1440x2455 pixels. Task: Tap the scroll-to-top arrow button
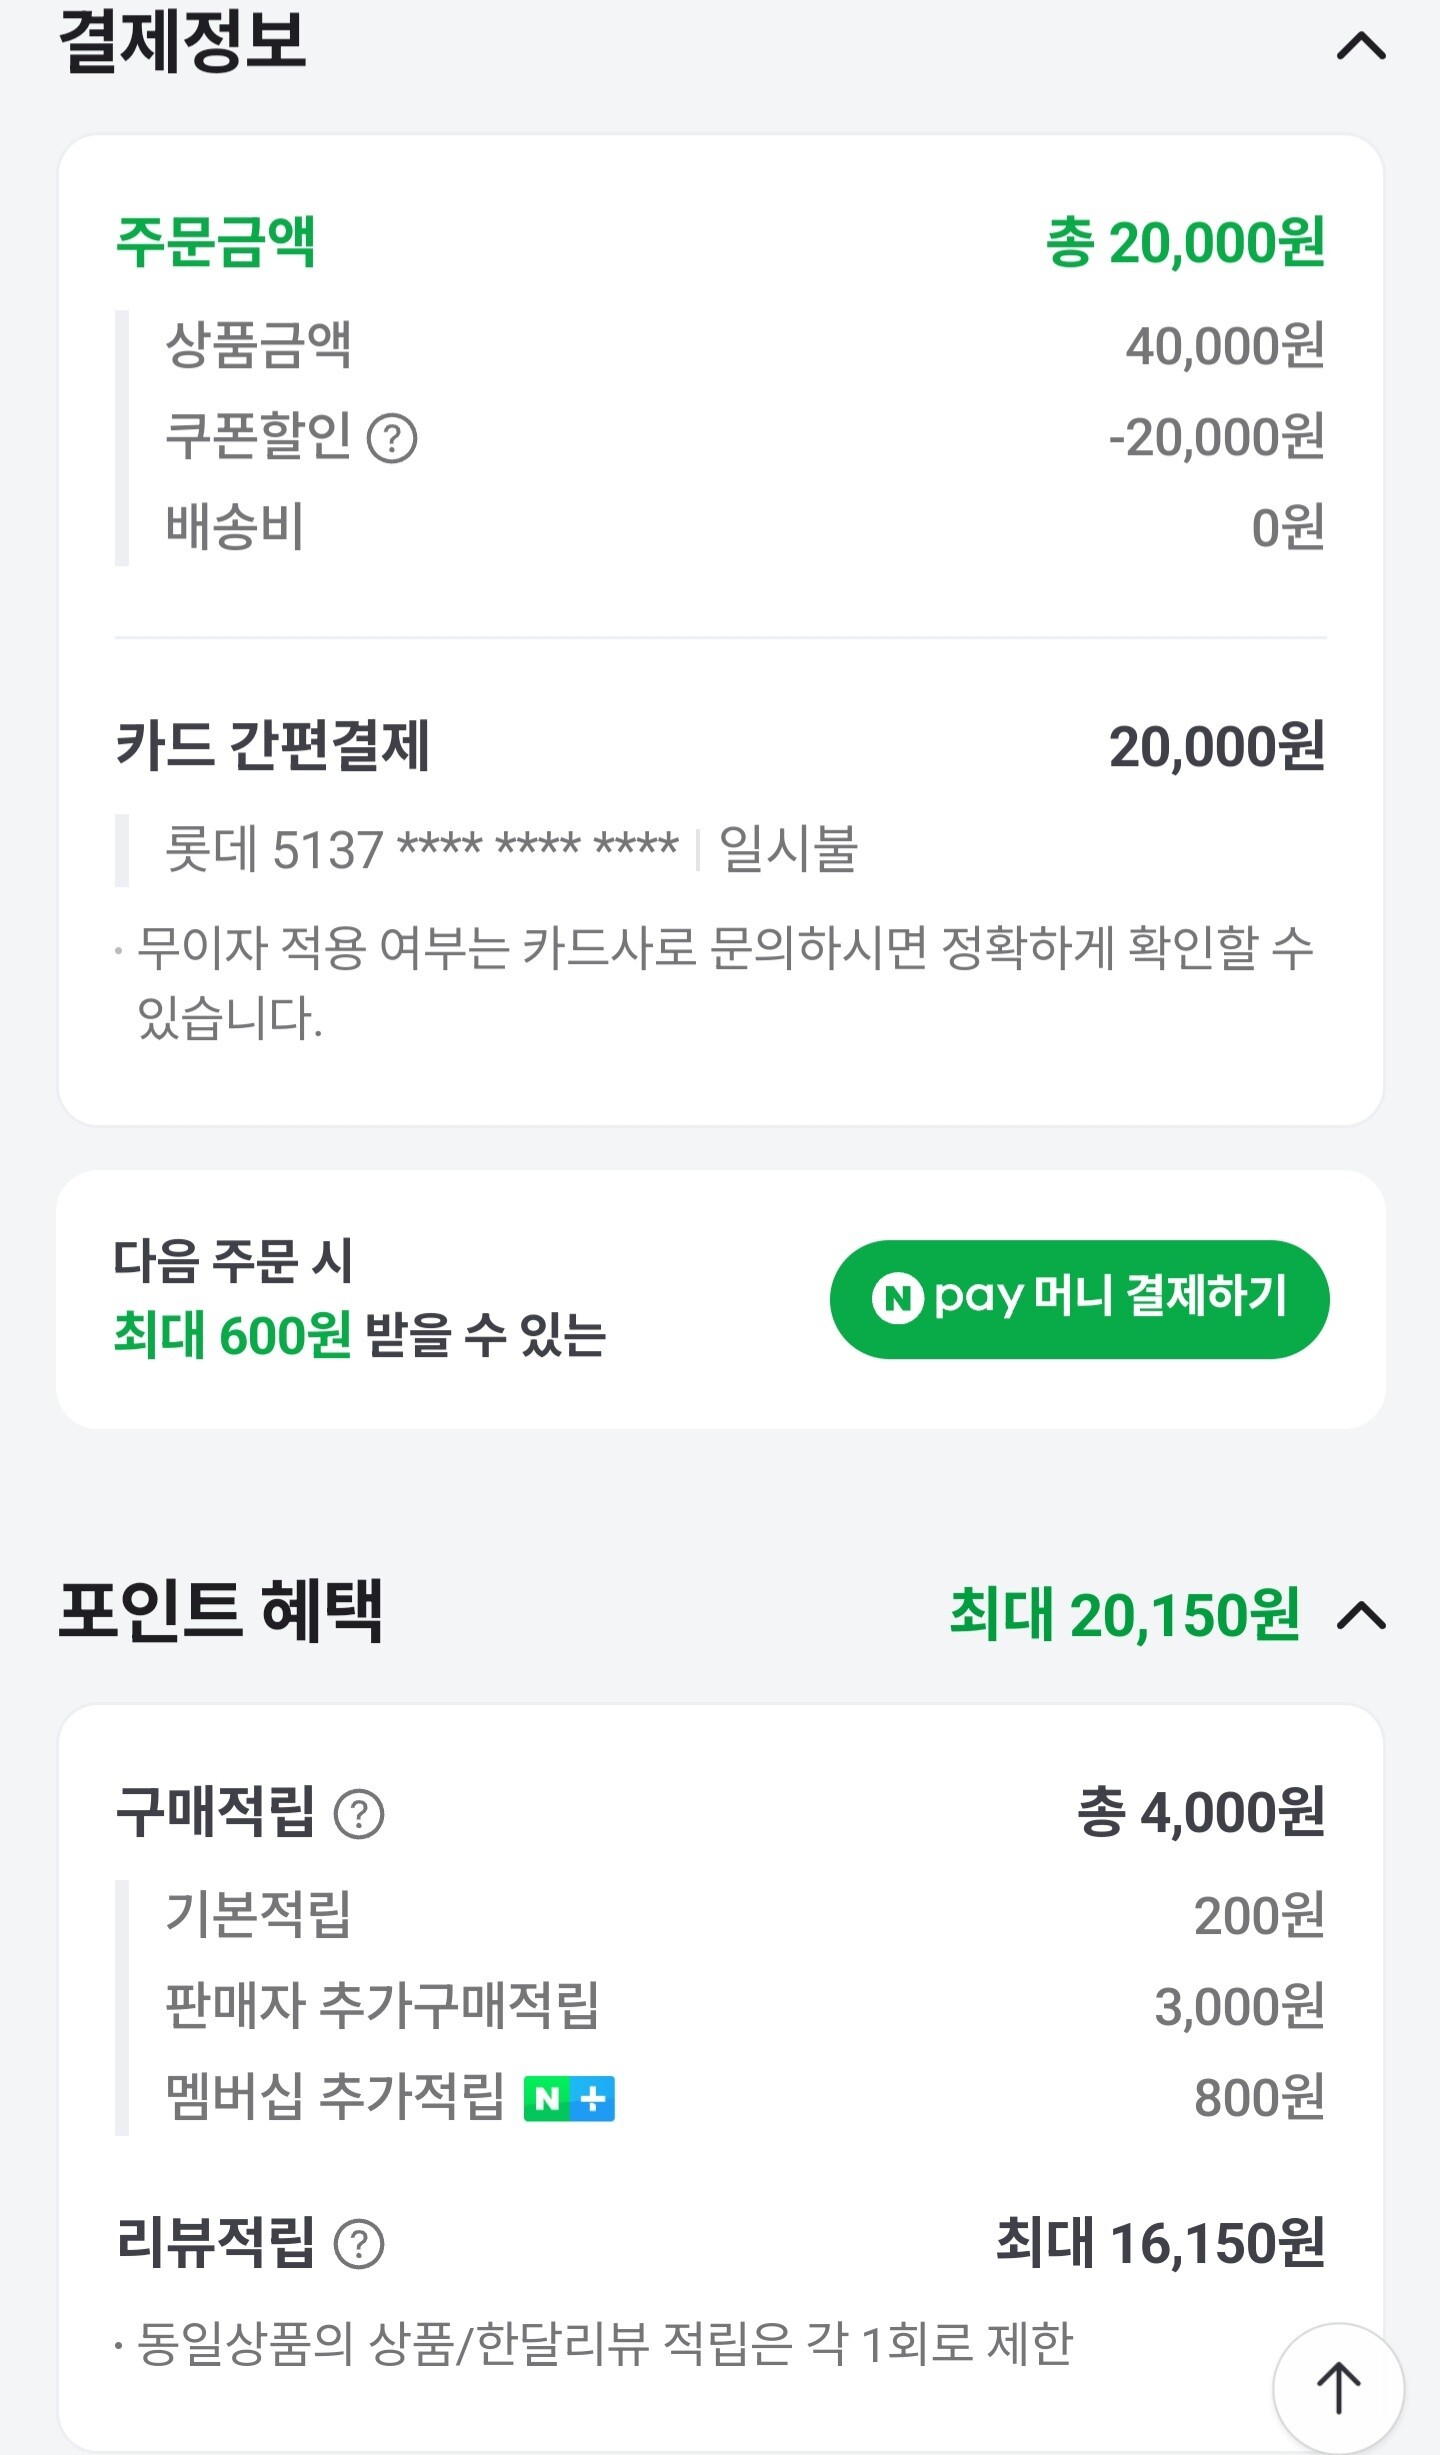[1338, 2388]
